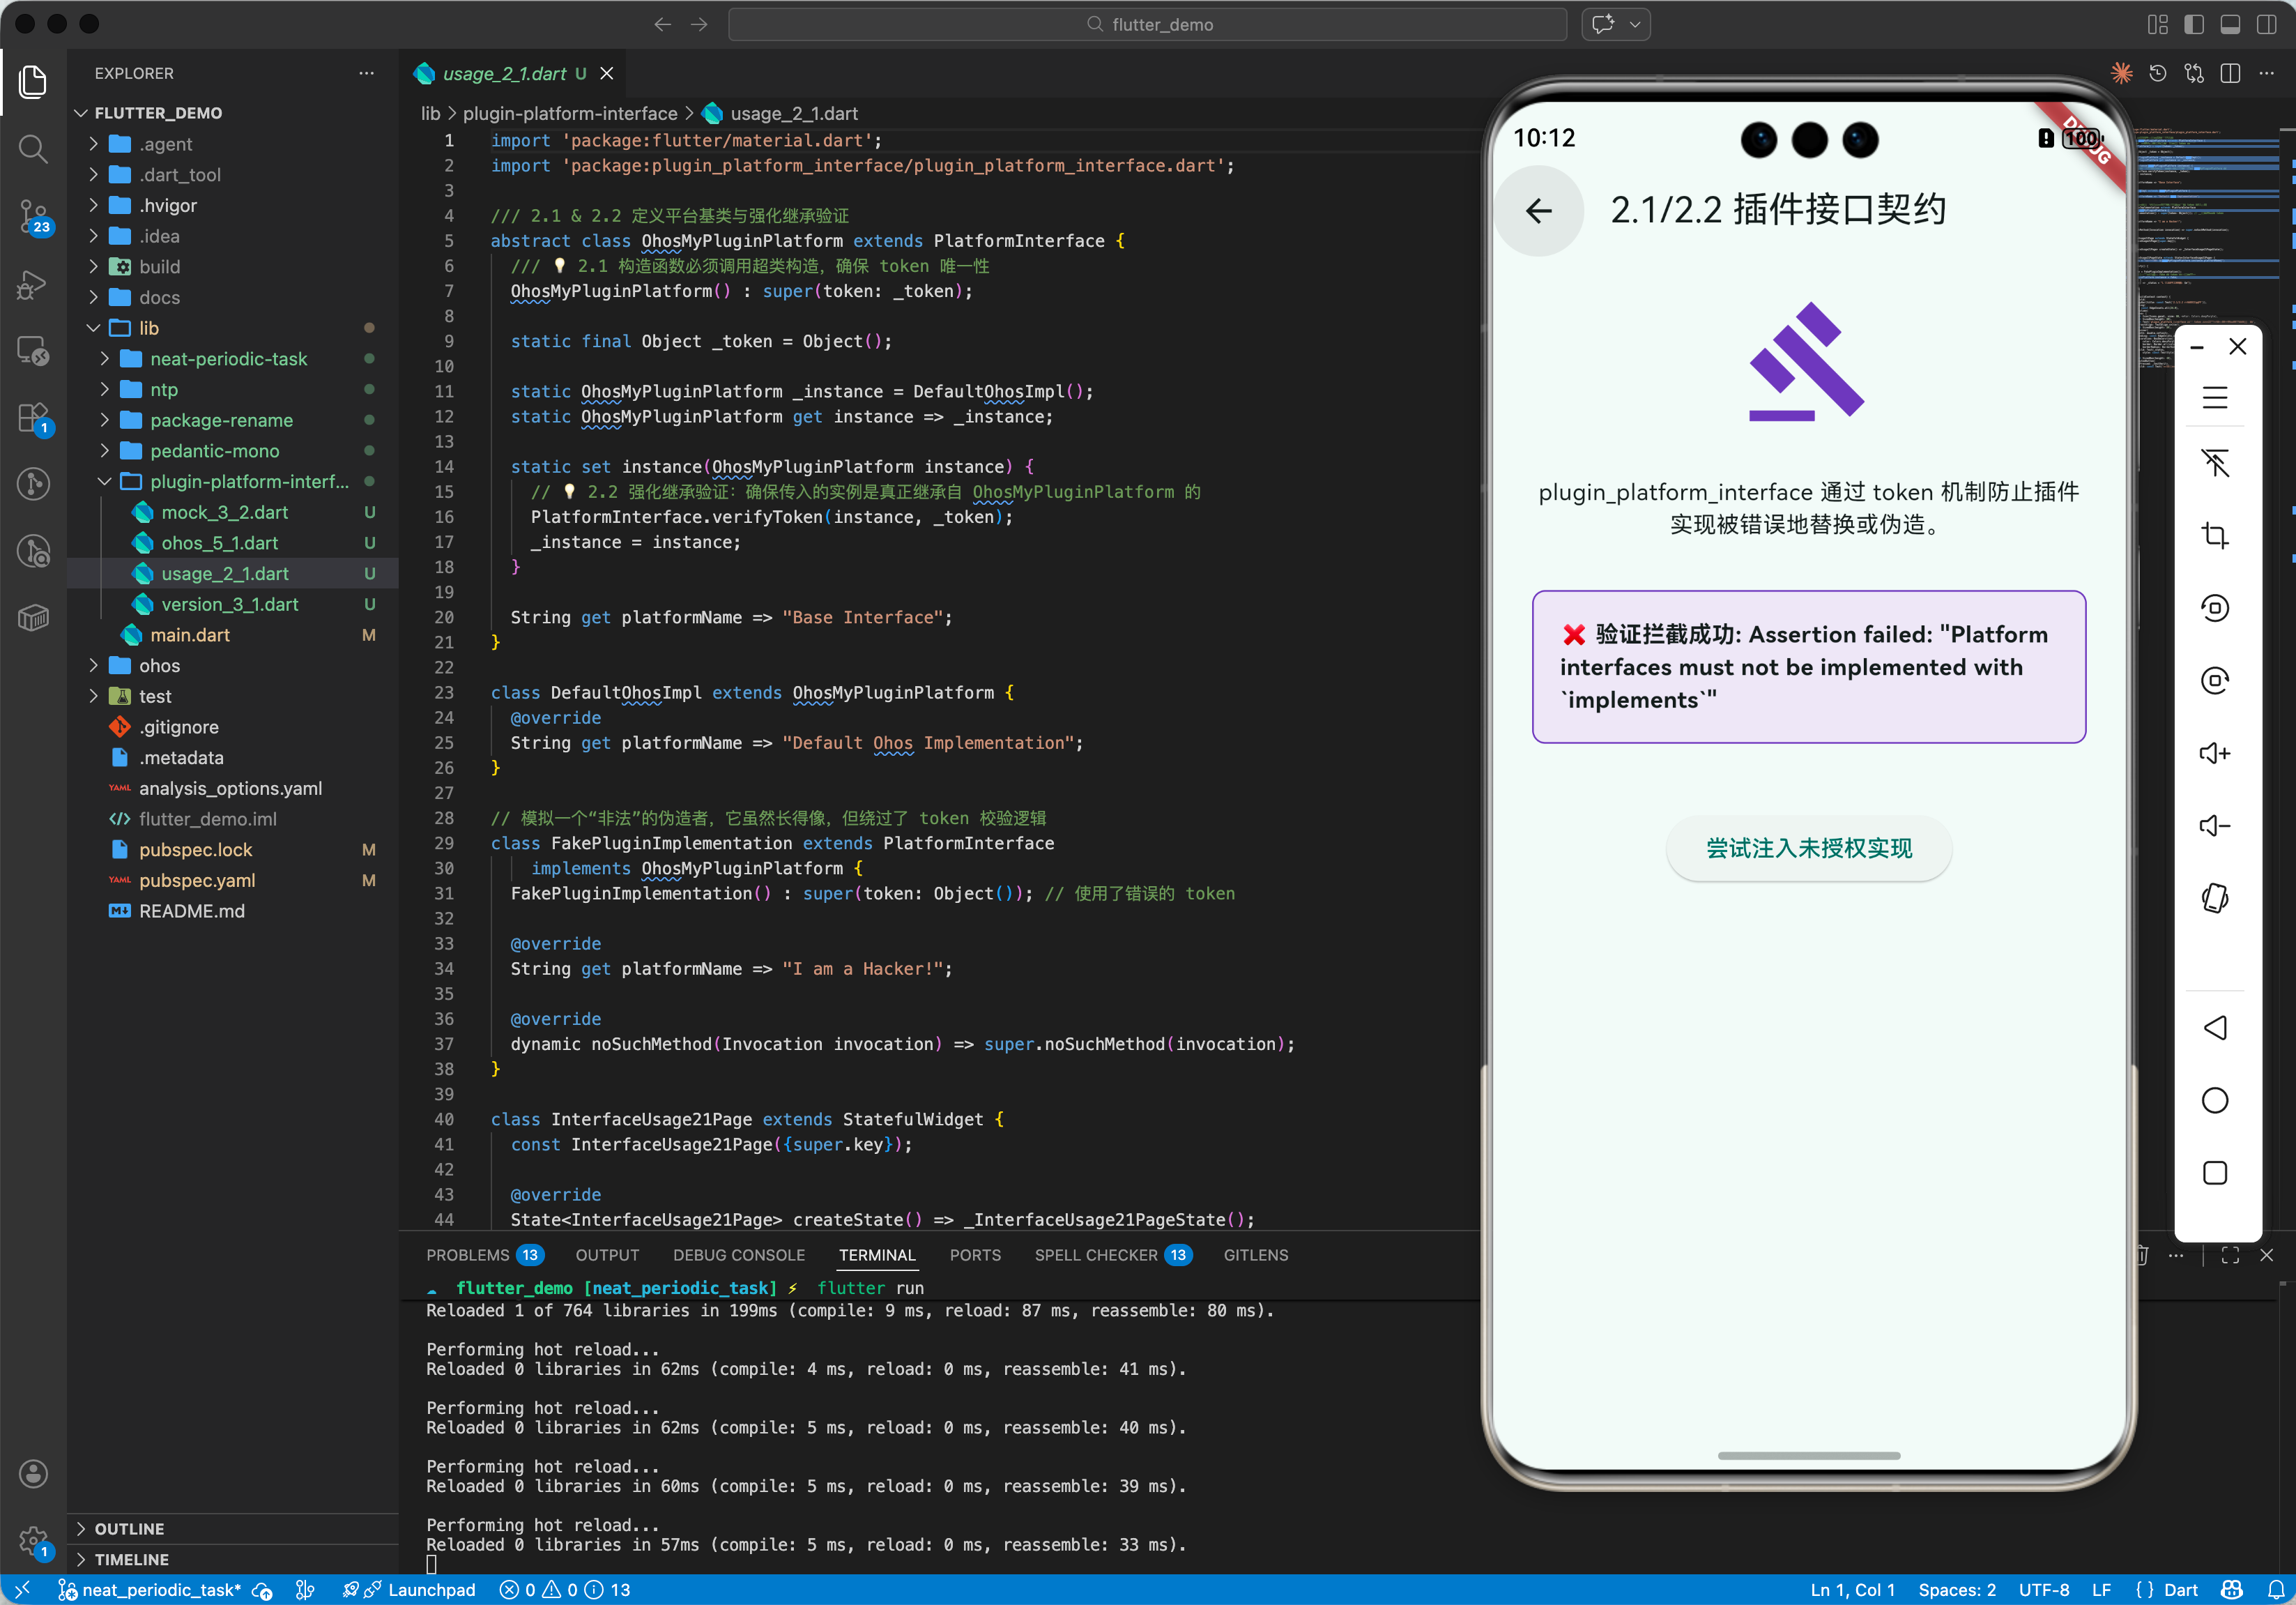Switch to DEBUG CONSOLE tab
This screenshot has height=1605, width=2296.
pyautogui.click(x=738, y=1255)
